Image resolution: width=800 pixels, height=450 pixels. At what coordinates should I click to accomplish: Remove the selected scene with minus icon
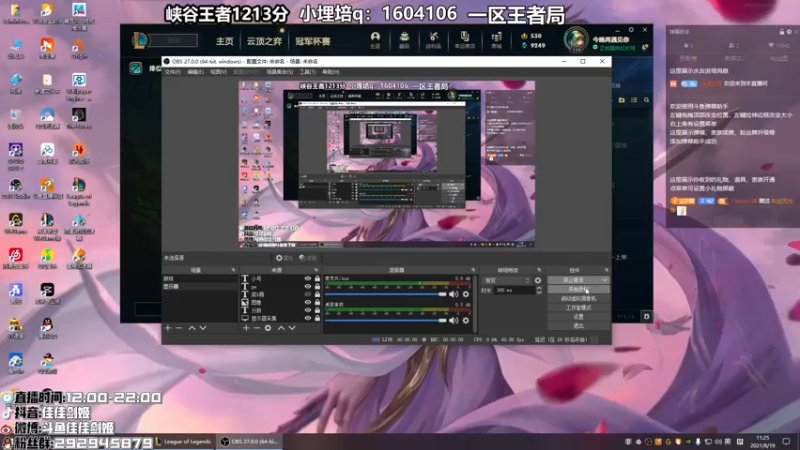coord(179,328)
